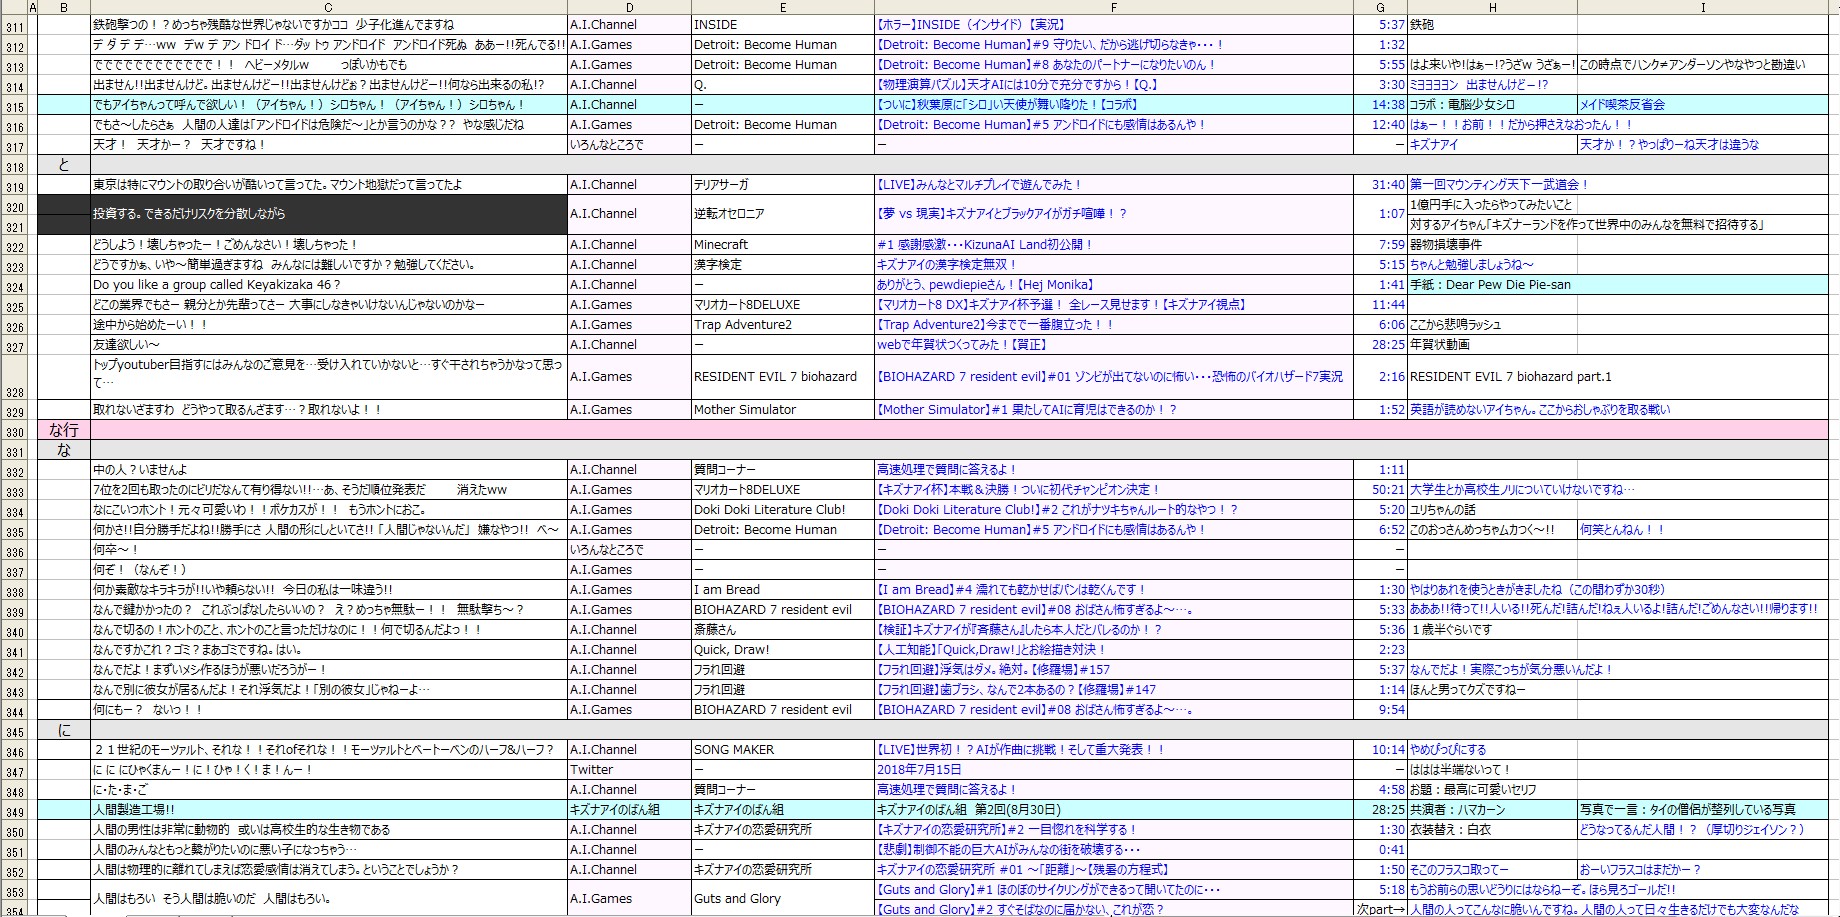The image size is (1840, 917).
Task: Select the Do you like a group called Keyakizaka 46？ cell
Action: [329, 284]
